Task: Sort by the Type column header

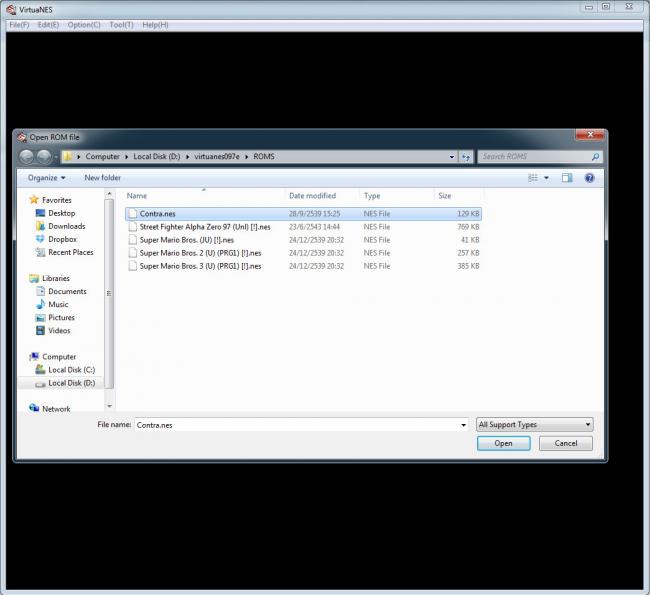Action: tap(397, 196)
